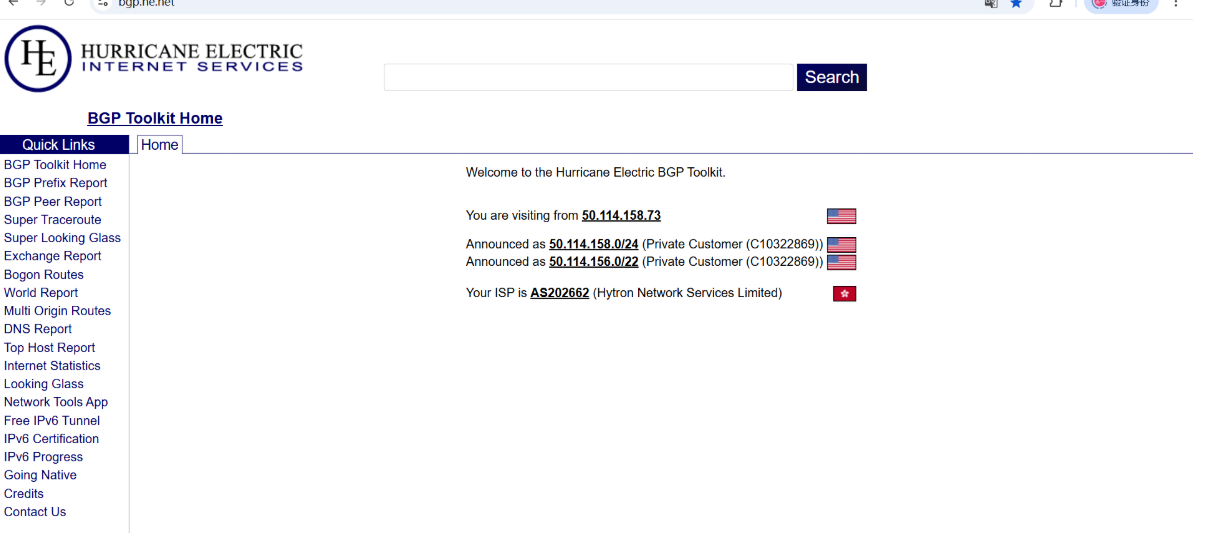Open the browser profile chip
The image size is (1211, 533).
[x=1122, y=4]
